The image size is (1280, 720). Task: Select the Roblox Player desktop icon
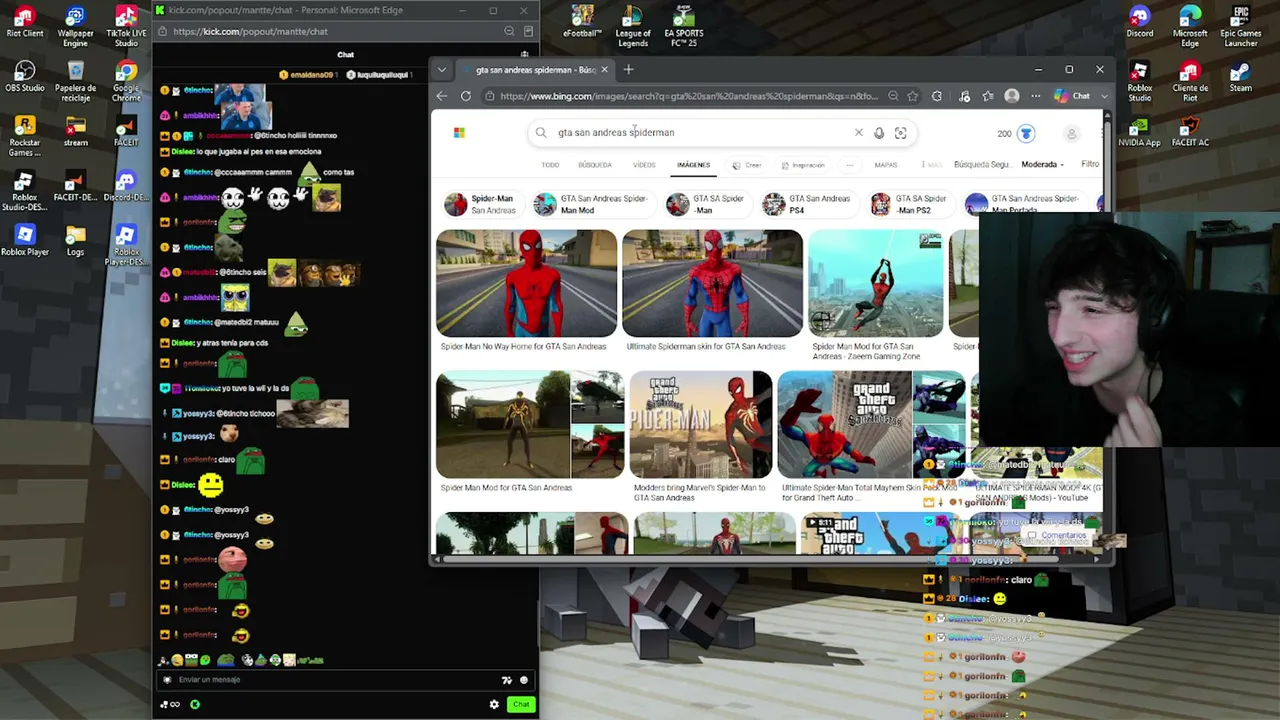pos(25,240)
